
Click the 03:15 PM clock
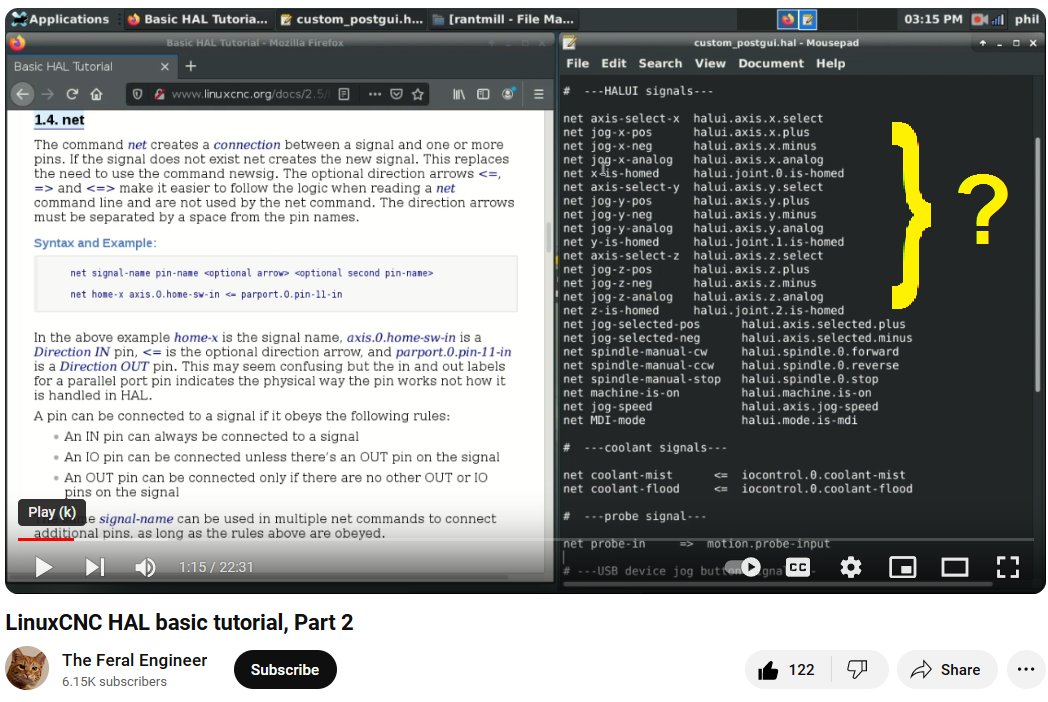[933, 19]
